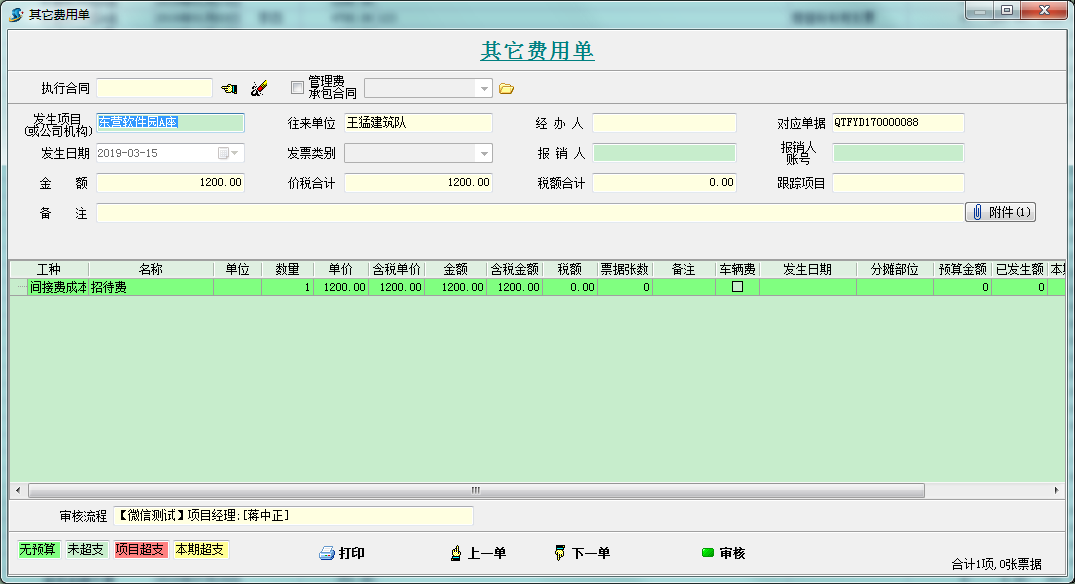
Task: Click the 审核流程 field
Action: [293, 515]
